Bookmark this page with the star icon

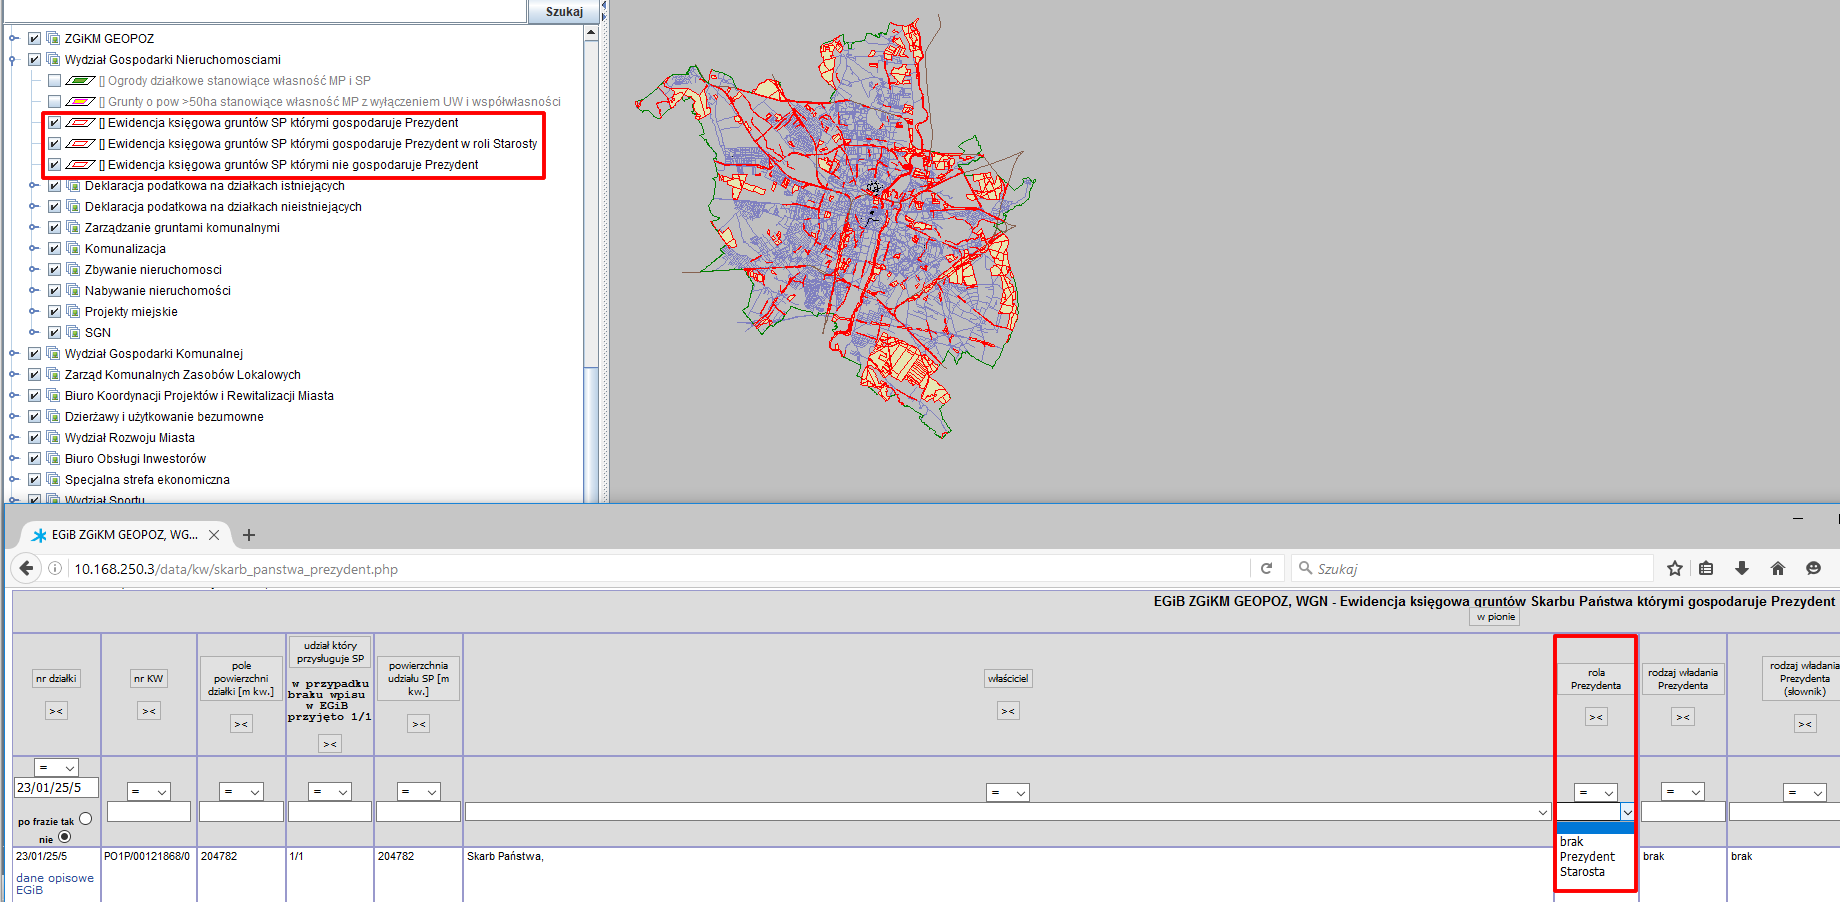pos(1675,568)
